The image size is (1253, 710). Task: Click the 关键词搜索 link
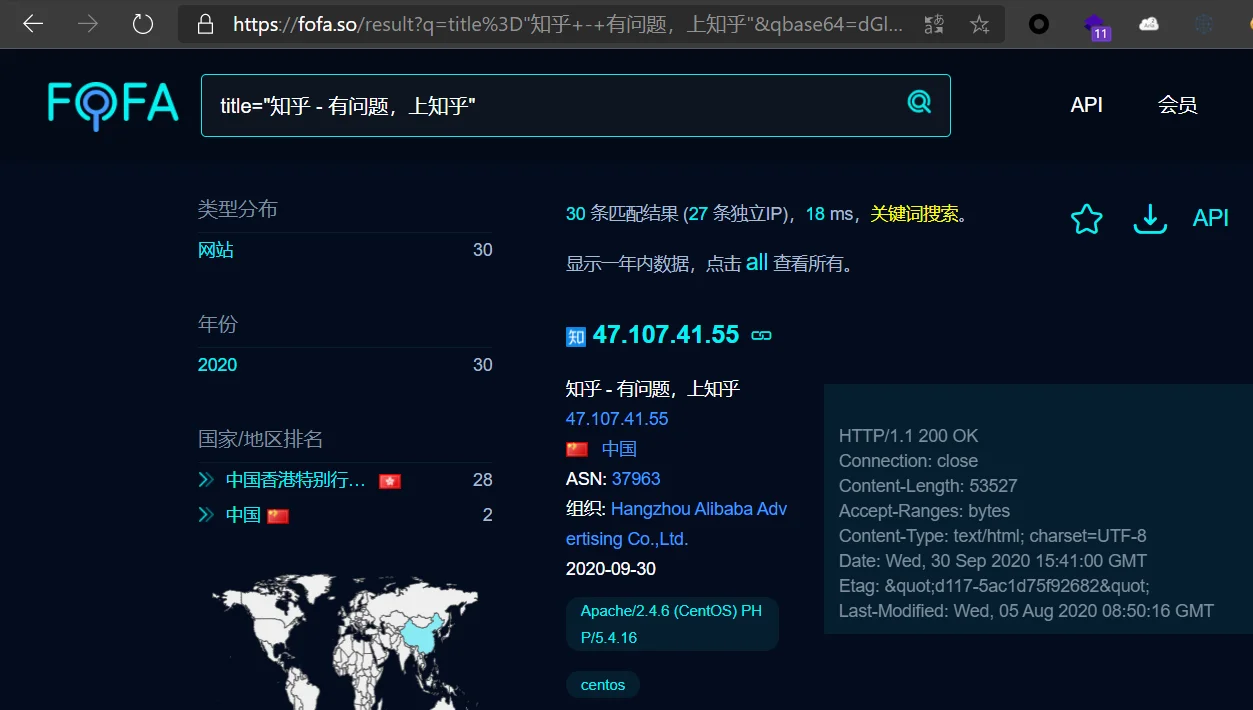[914, 213]
